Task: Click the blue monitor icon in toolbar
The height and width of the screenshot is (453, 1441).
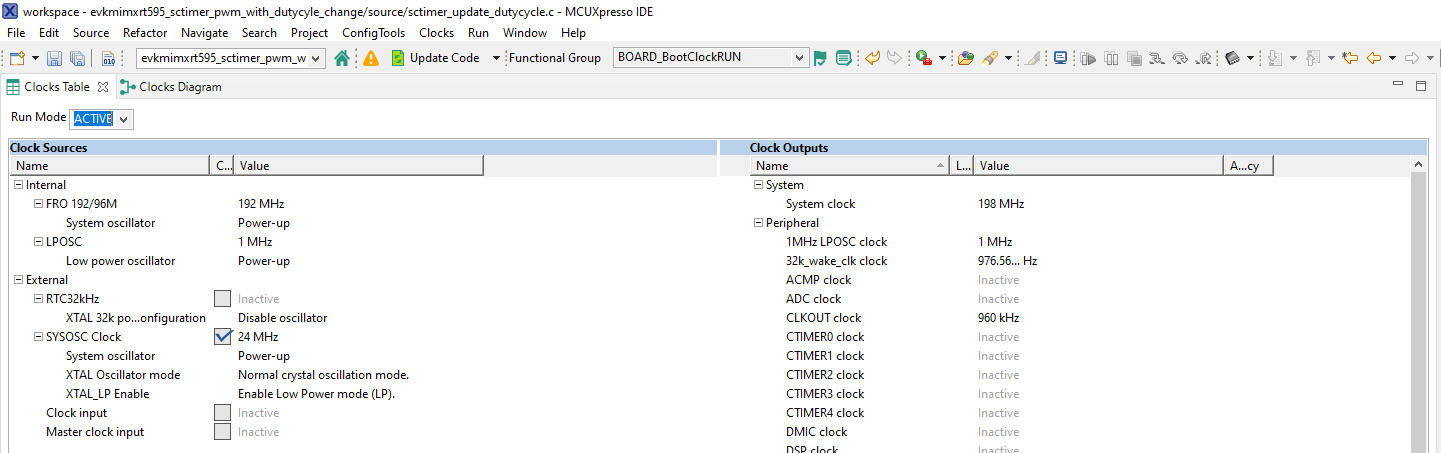Action: 1060,58
